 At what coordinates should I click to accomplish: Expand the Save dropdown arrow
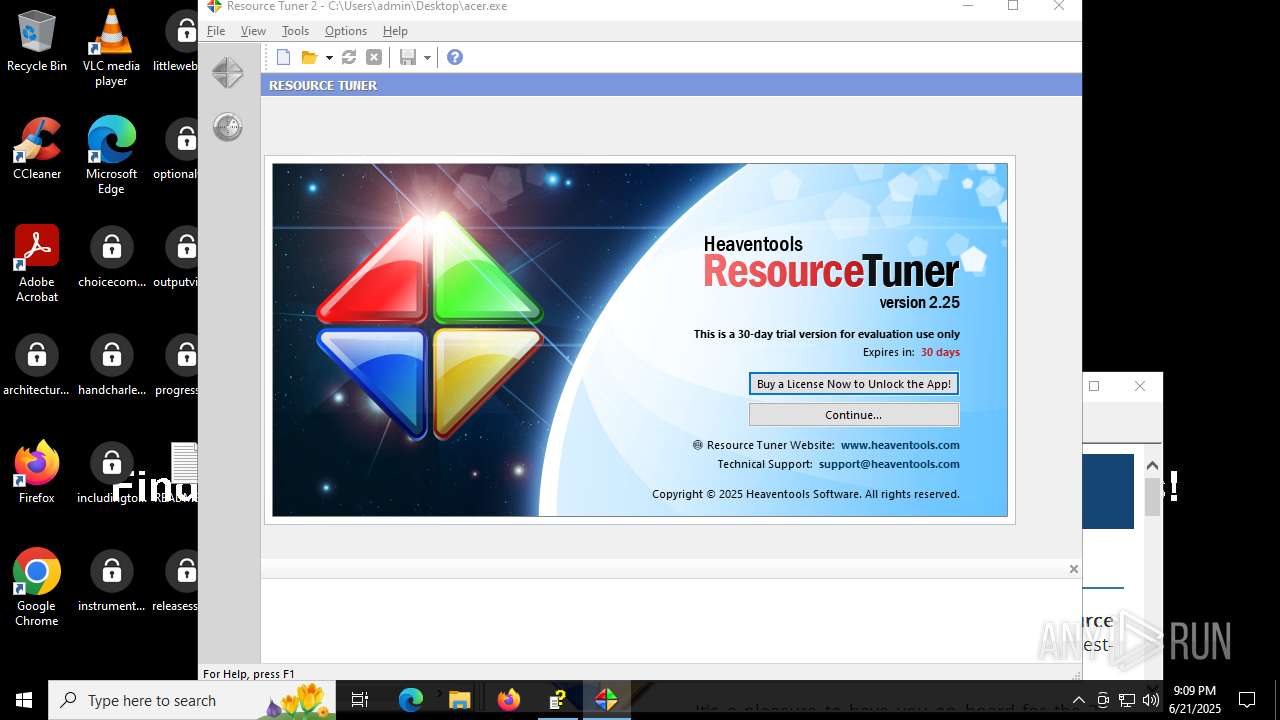click(427, 58)
